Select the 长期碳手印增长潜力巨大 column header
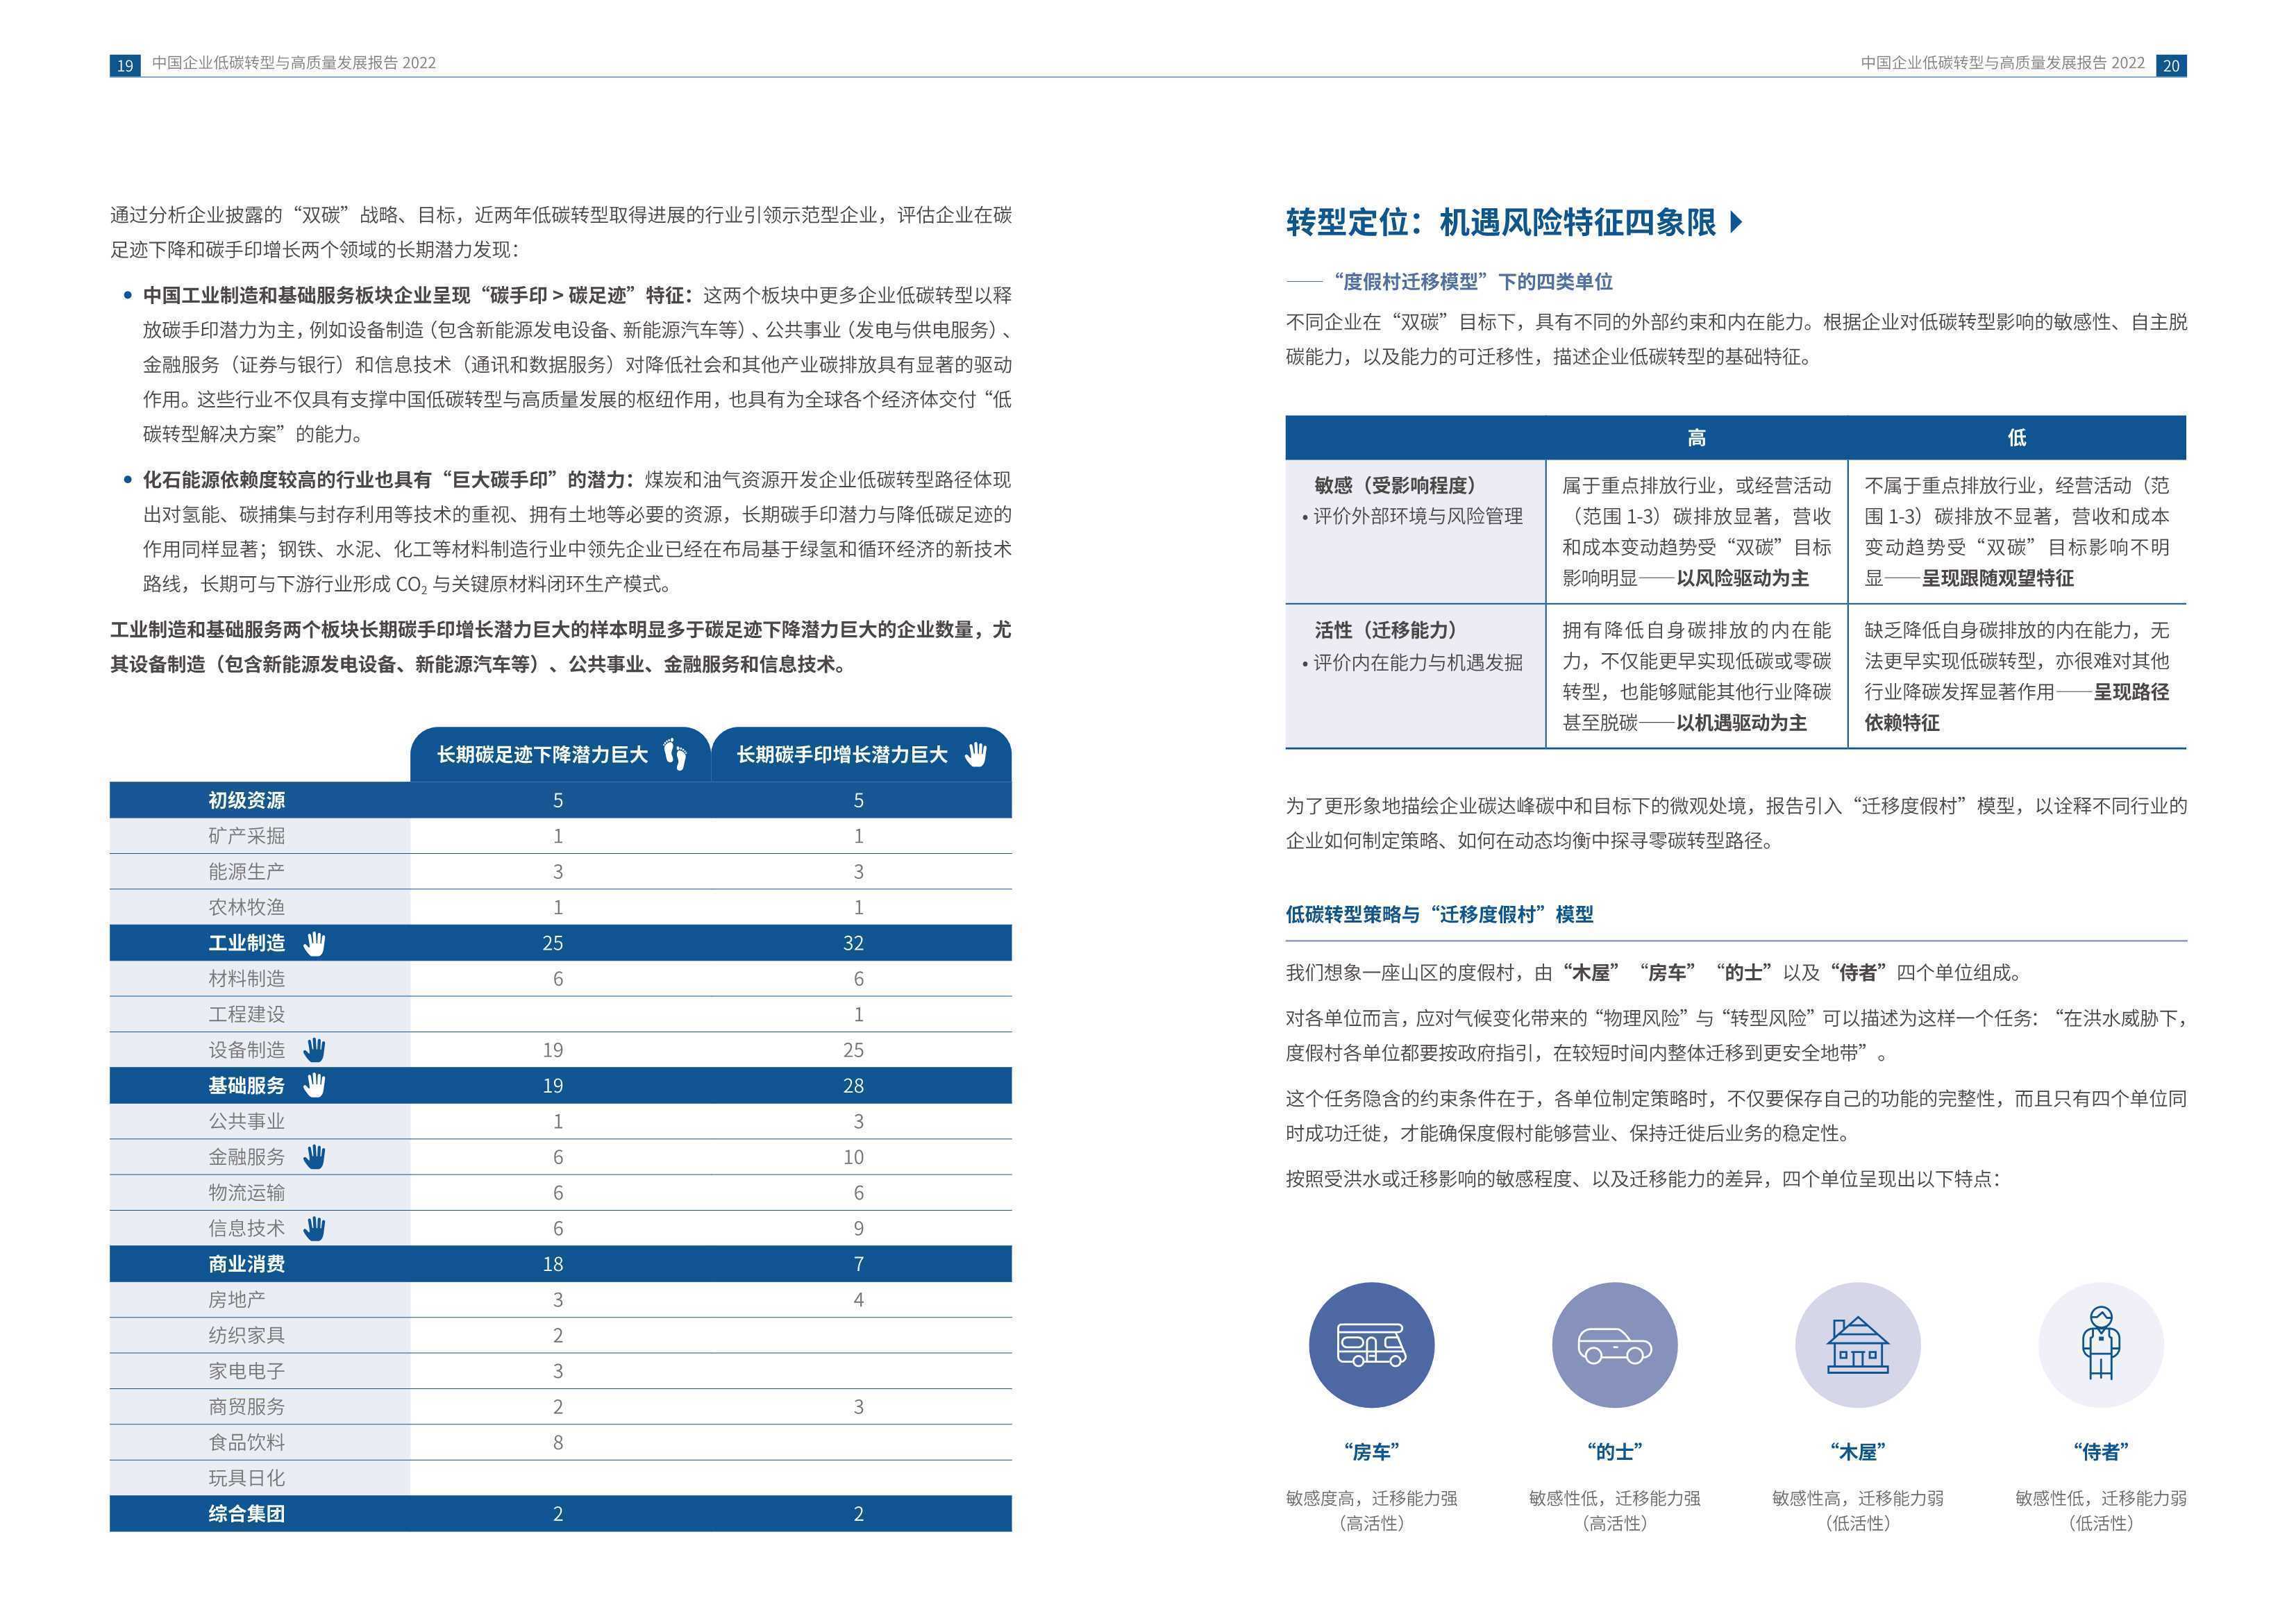The width and height of the screenshot is (2296, 1623). [x=861, y=754]
